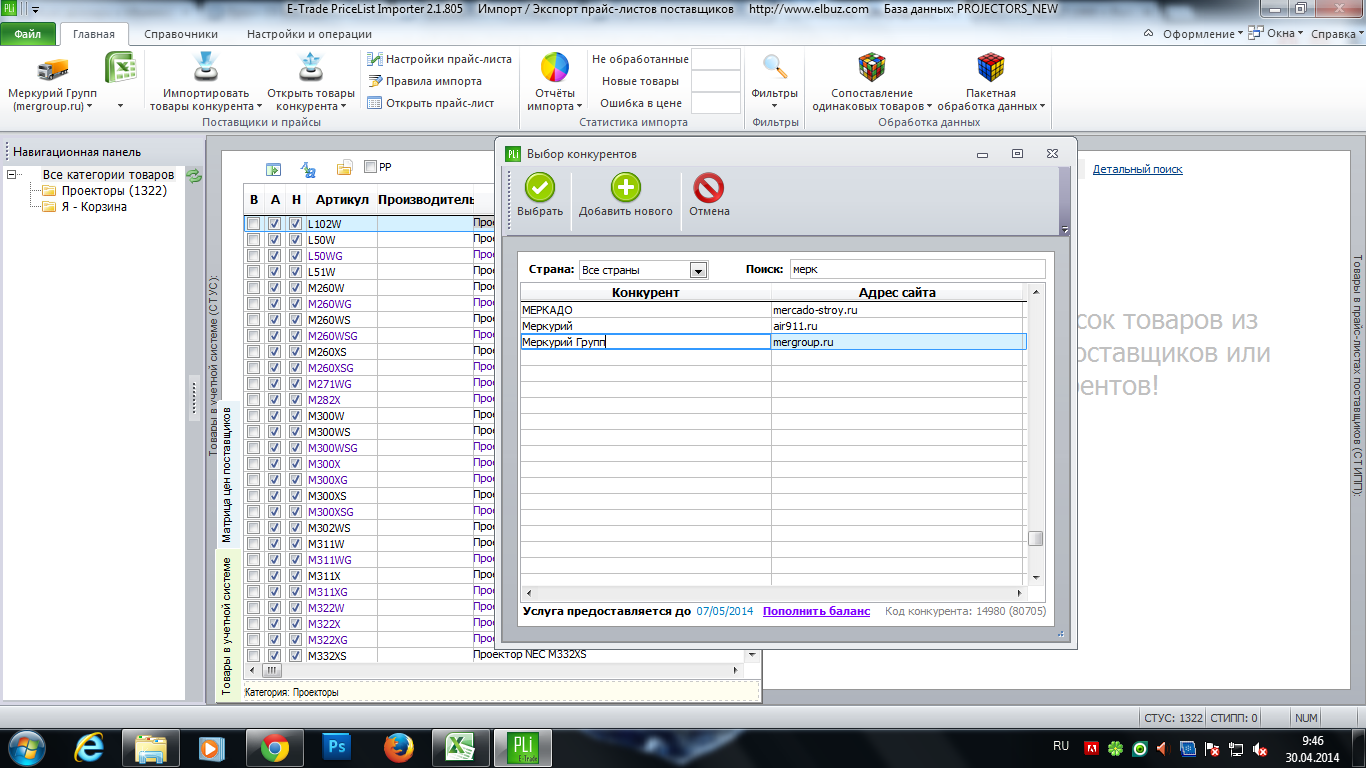Toggle column B checkbox for M300X
This screenshot has height=768, width=1366.
253,464
